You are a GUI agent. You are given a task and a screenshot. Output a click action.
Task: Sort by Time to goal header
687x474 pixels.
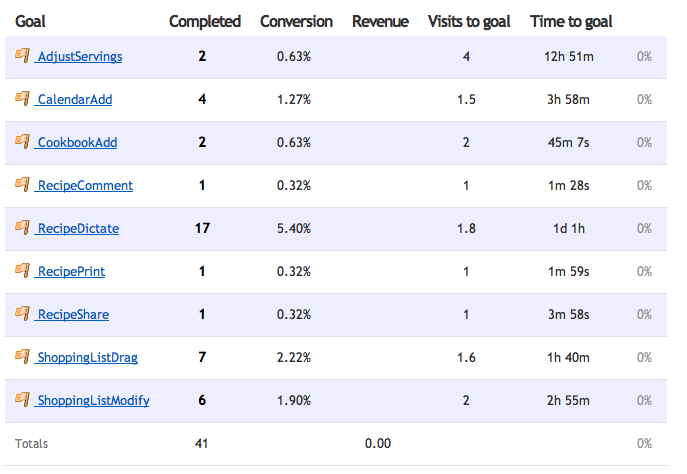coord(571,21)
